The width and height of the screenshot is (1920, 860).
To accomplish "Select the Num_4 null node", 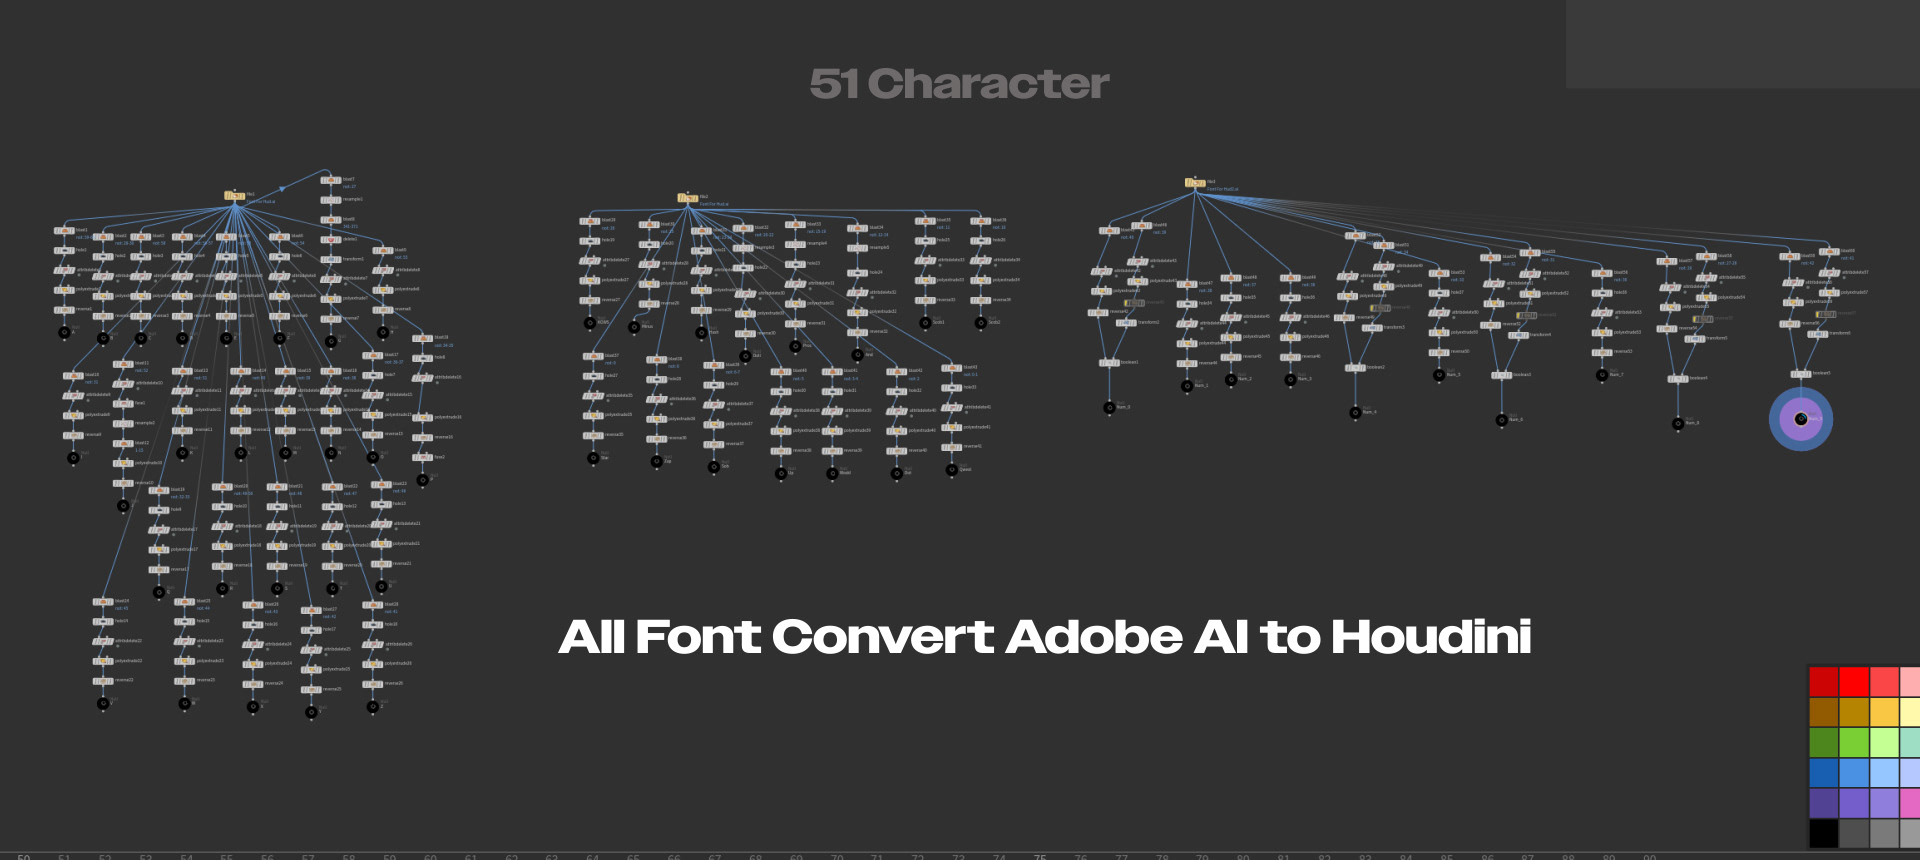I will (x=1355, y=412).
